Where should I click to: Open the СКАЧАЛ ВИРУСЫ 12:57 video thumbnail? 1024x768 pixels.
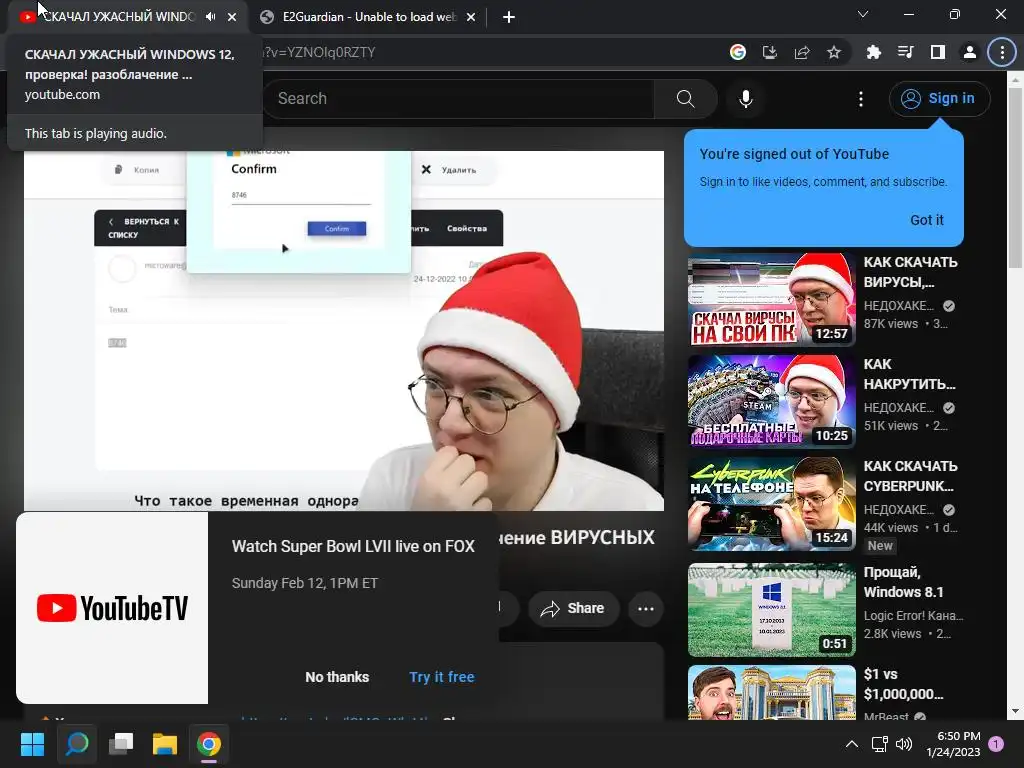point(771,299)
